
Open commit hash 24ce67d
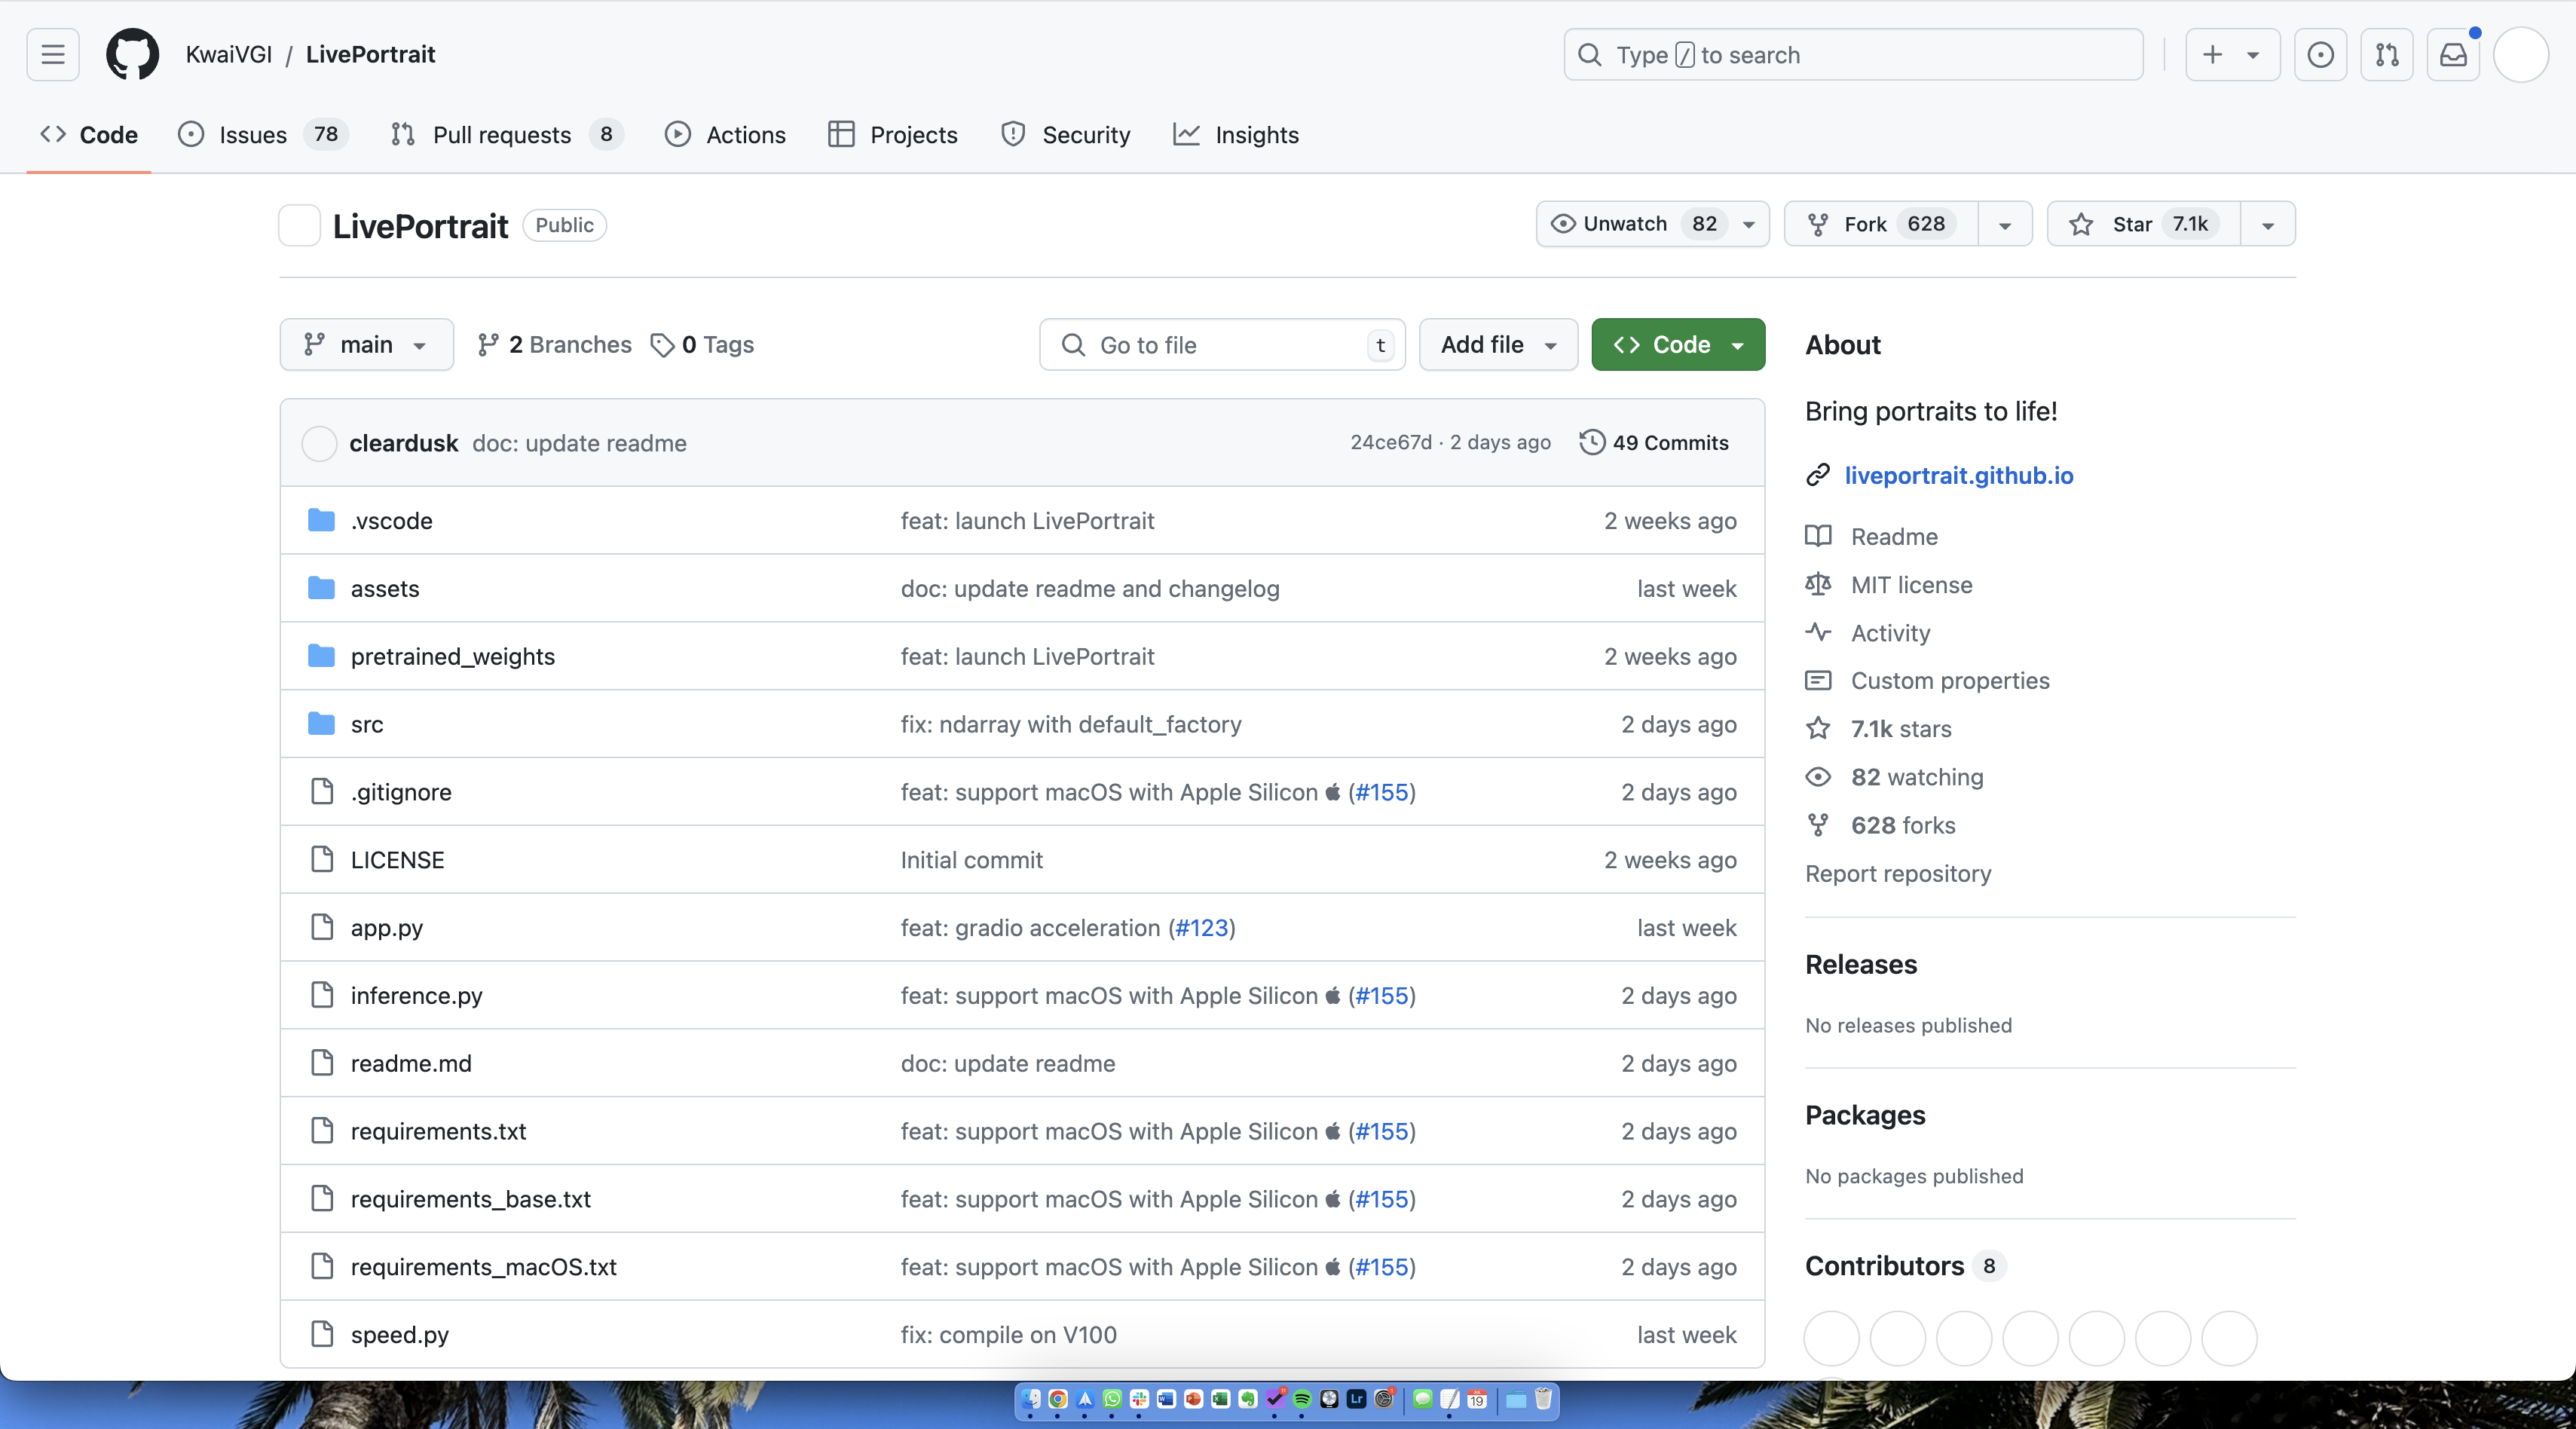pyautogui.click(x=1390, y=443)
